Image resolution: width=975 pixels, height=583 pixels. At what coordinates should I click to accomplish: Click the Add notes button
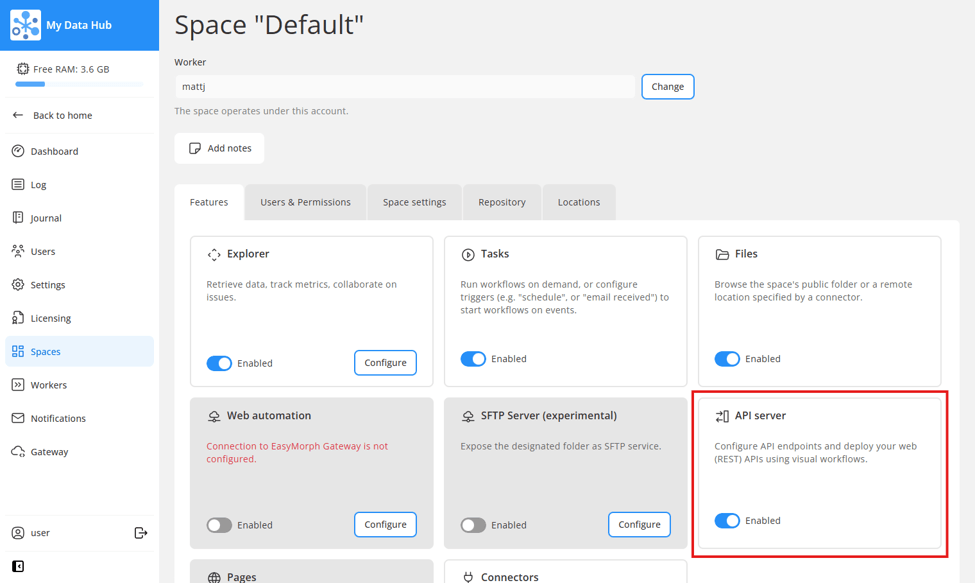point(219,148)
